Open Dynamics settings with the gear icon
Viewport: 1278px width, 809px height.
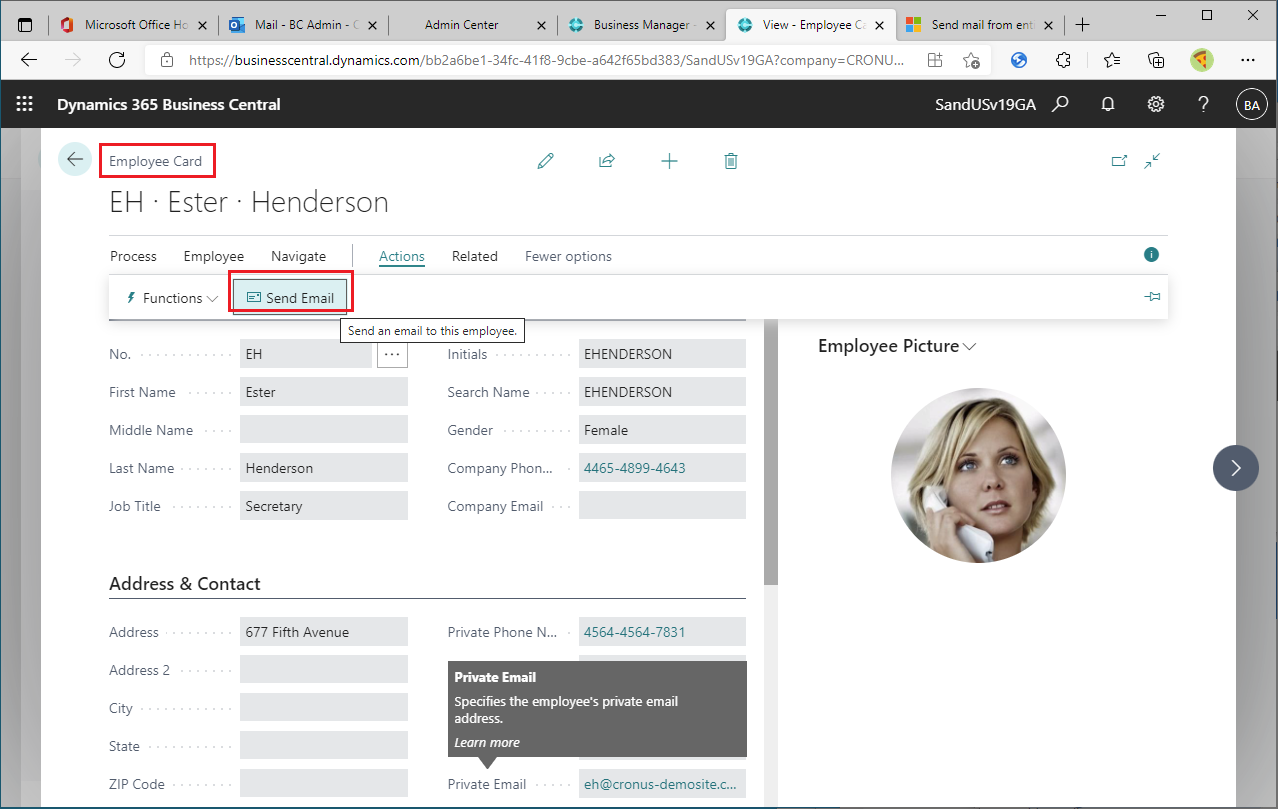(x=1155, y=103)
